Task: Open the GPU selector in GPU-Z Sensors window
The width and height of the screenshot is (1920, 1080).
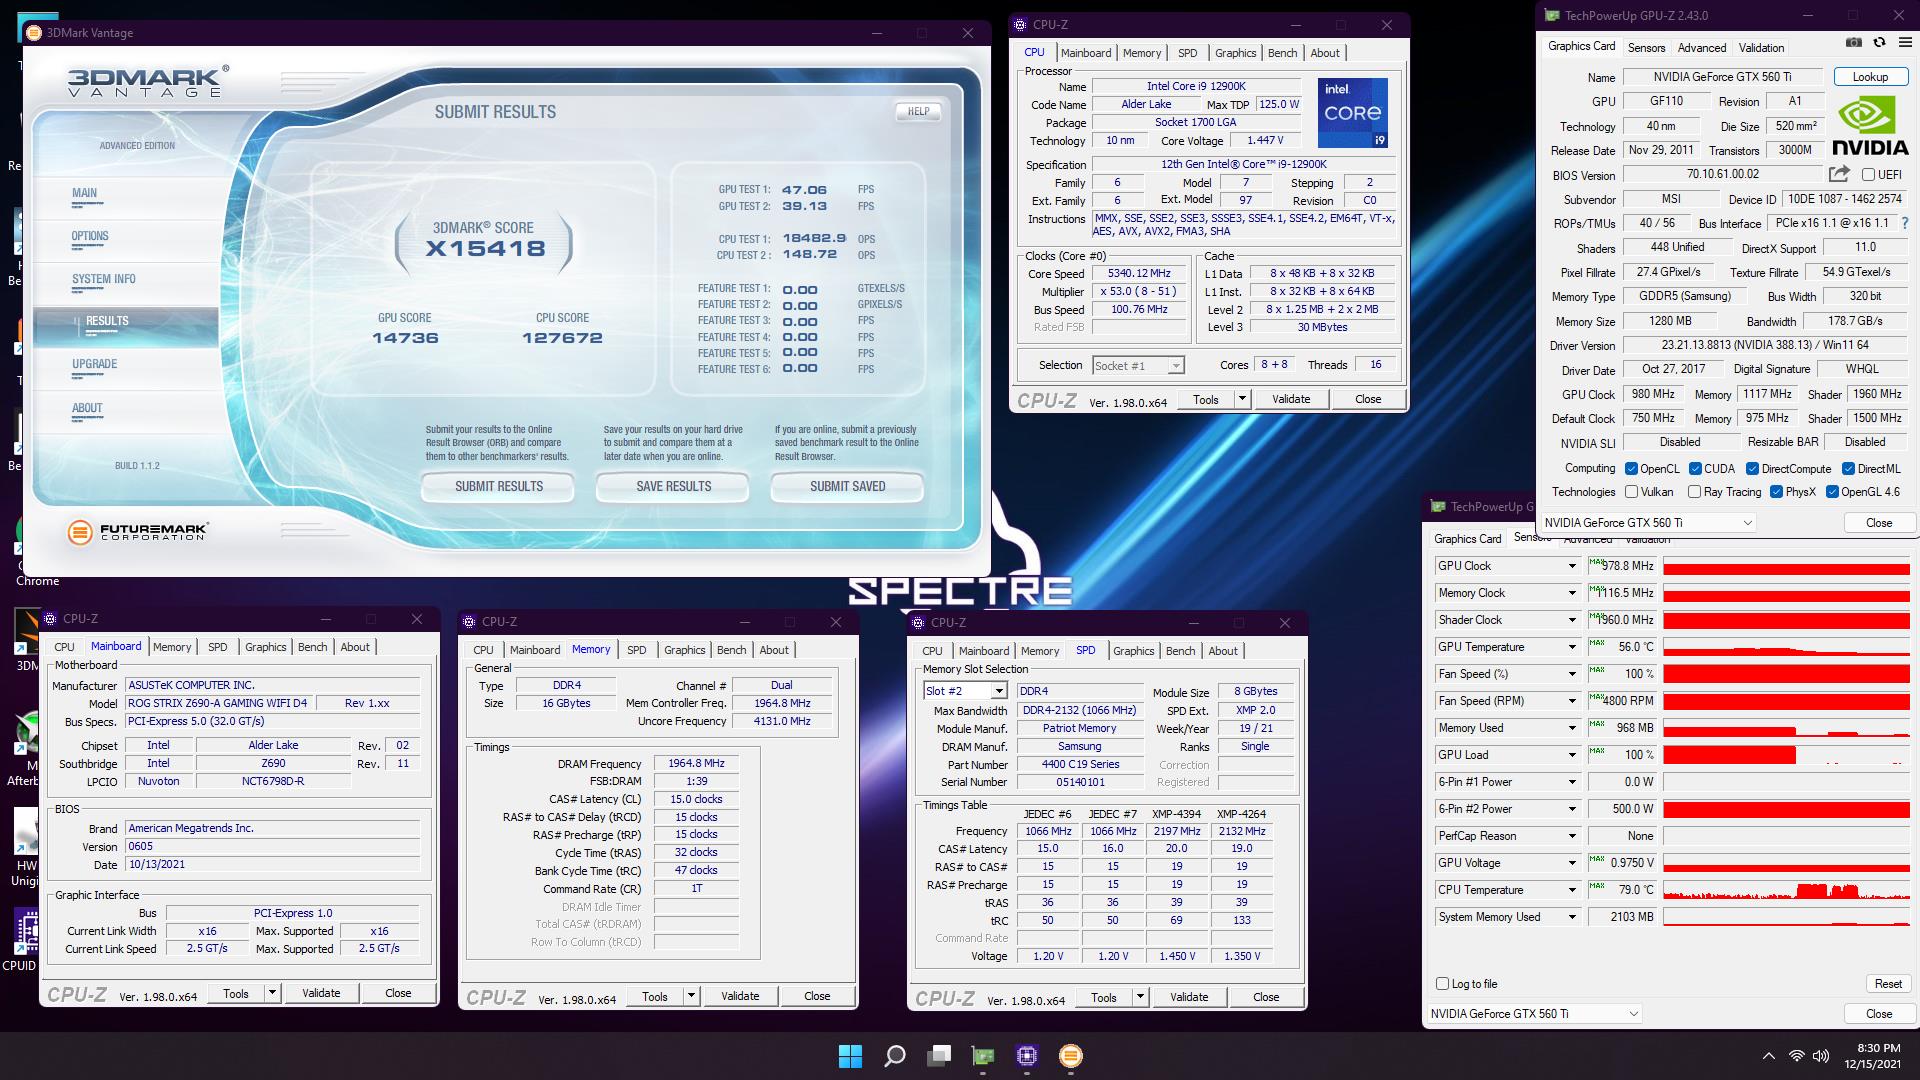Action: tap(1535, 1014)
